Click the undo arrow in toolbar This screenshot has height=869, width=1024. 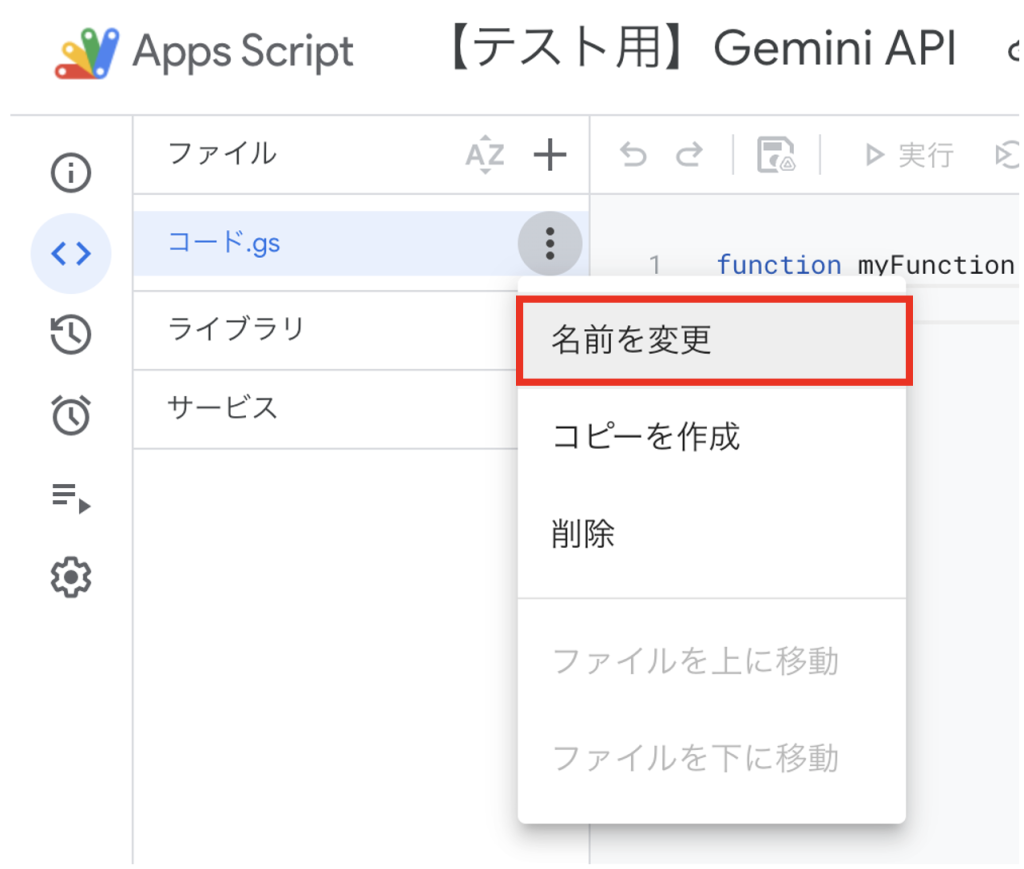[x=633, y=155]
